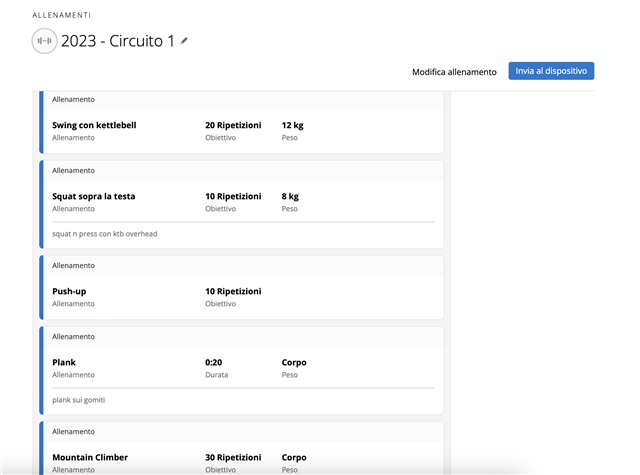
Task: Click the Corpo weight for Plank
Action: [x=294, y=362]
